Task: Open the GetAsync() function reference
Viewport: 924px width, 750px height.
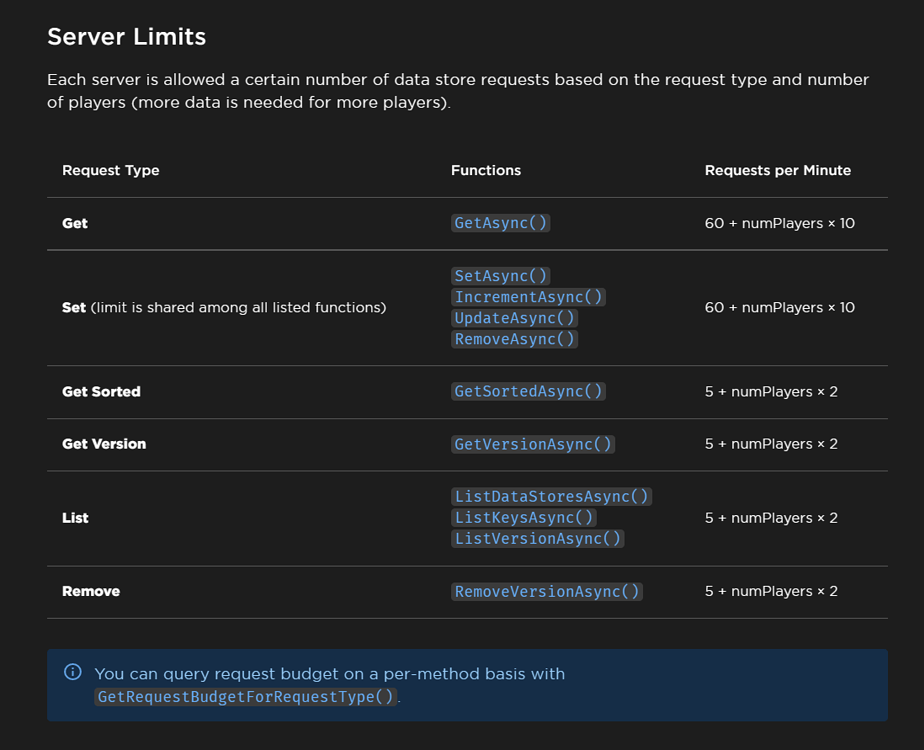Action: (500, 222)
